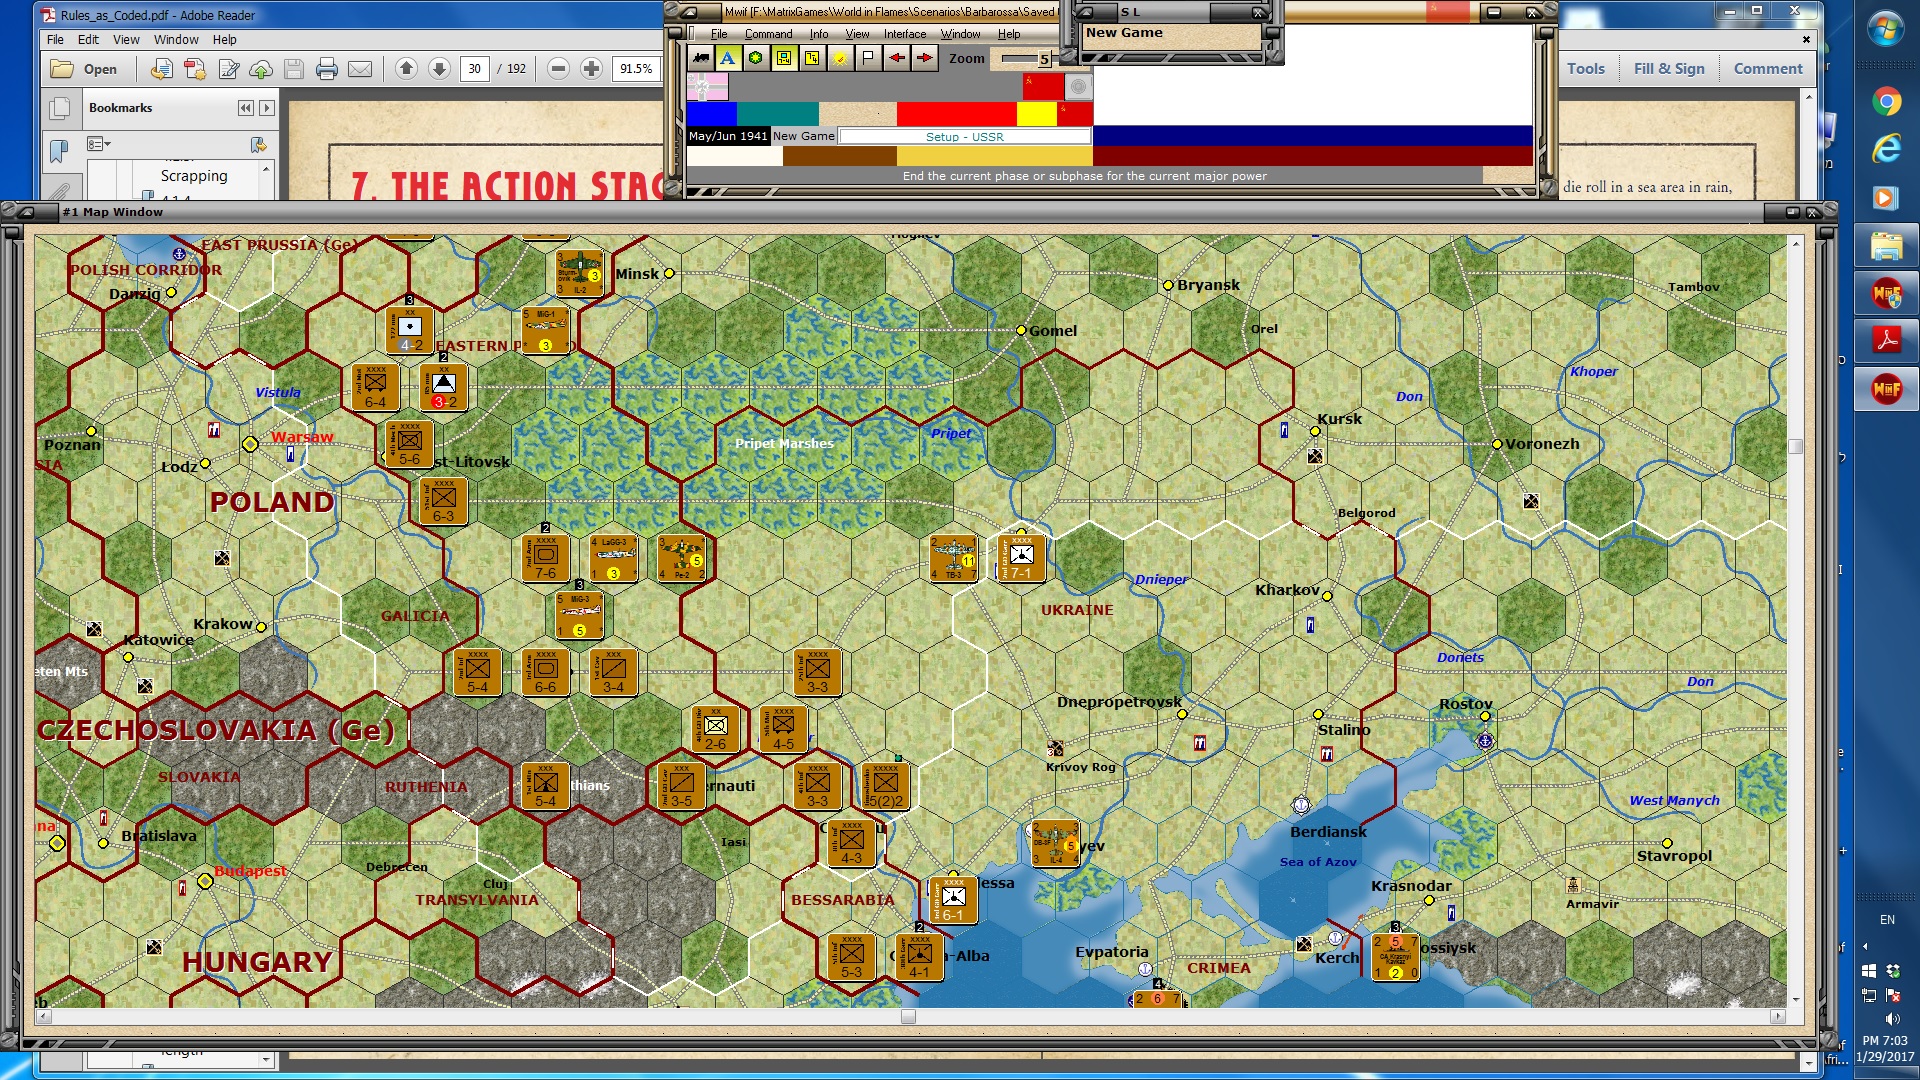Go to next page with the down arrow
This screenshot has height=1080, width=1920.
point(439,68)
